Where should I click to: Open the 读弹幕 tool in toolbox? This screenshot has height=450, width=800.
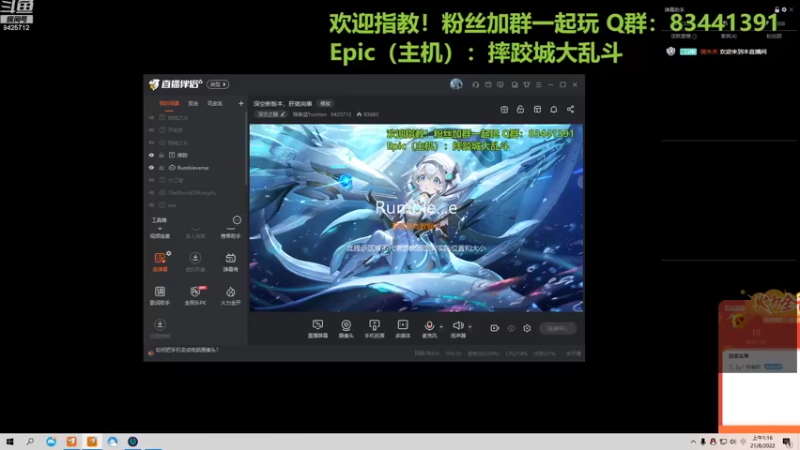(x=160, y=262)
